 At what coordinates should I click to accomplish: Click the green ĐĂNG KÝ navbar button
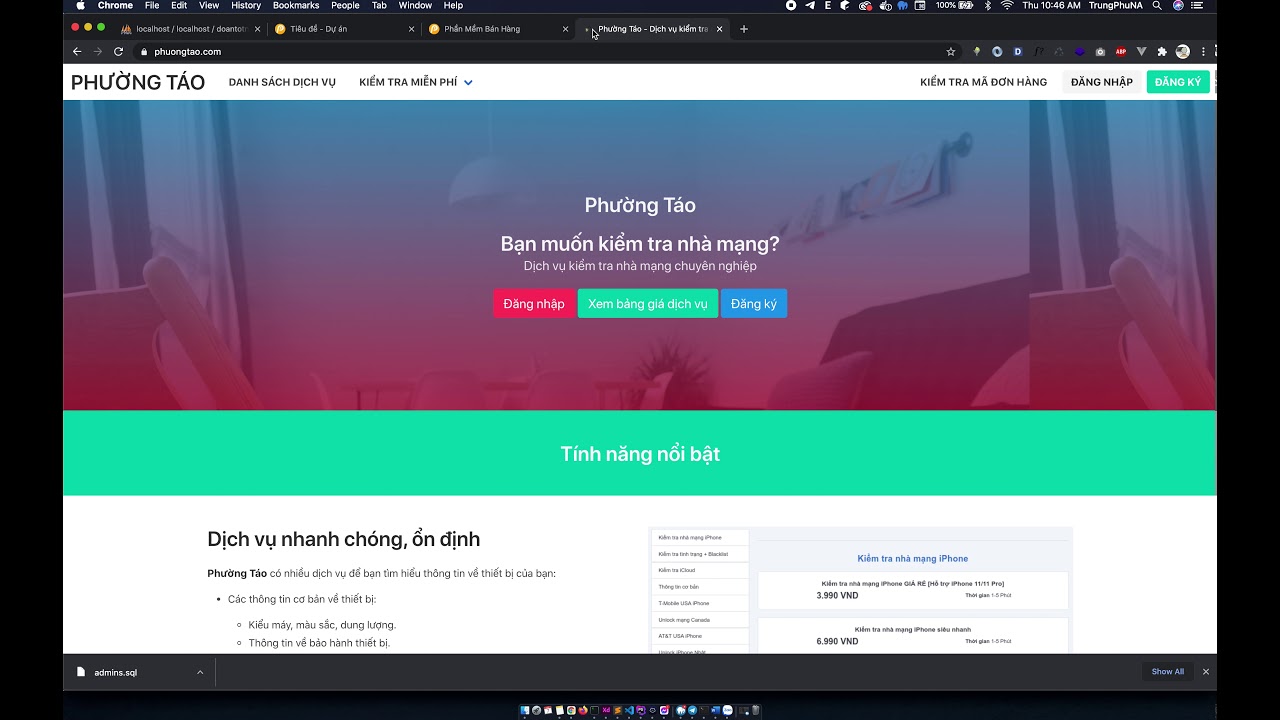(x=1178, y=82)
